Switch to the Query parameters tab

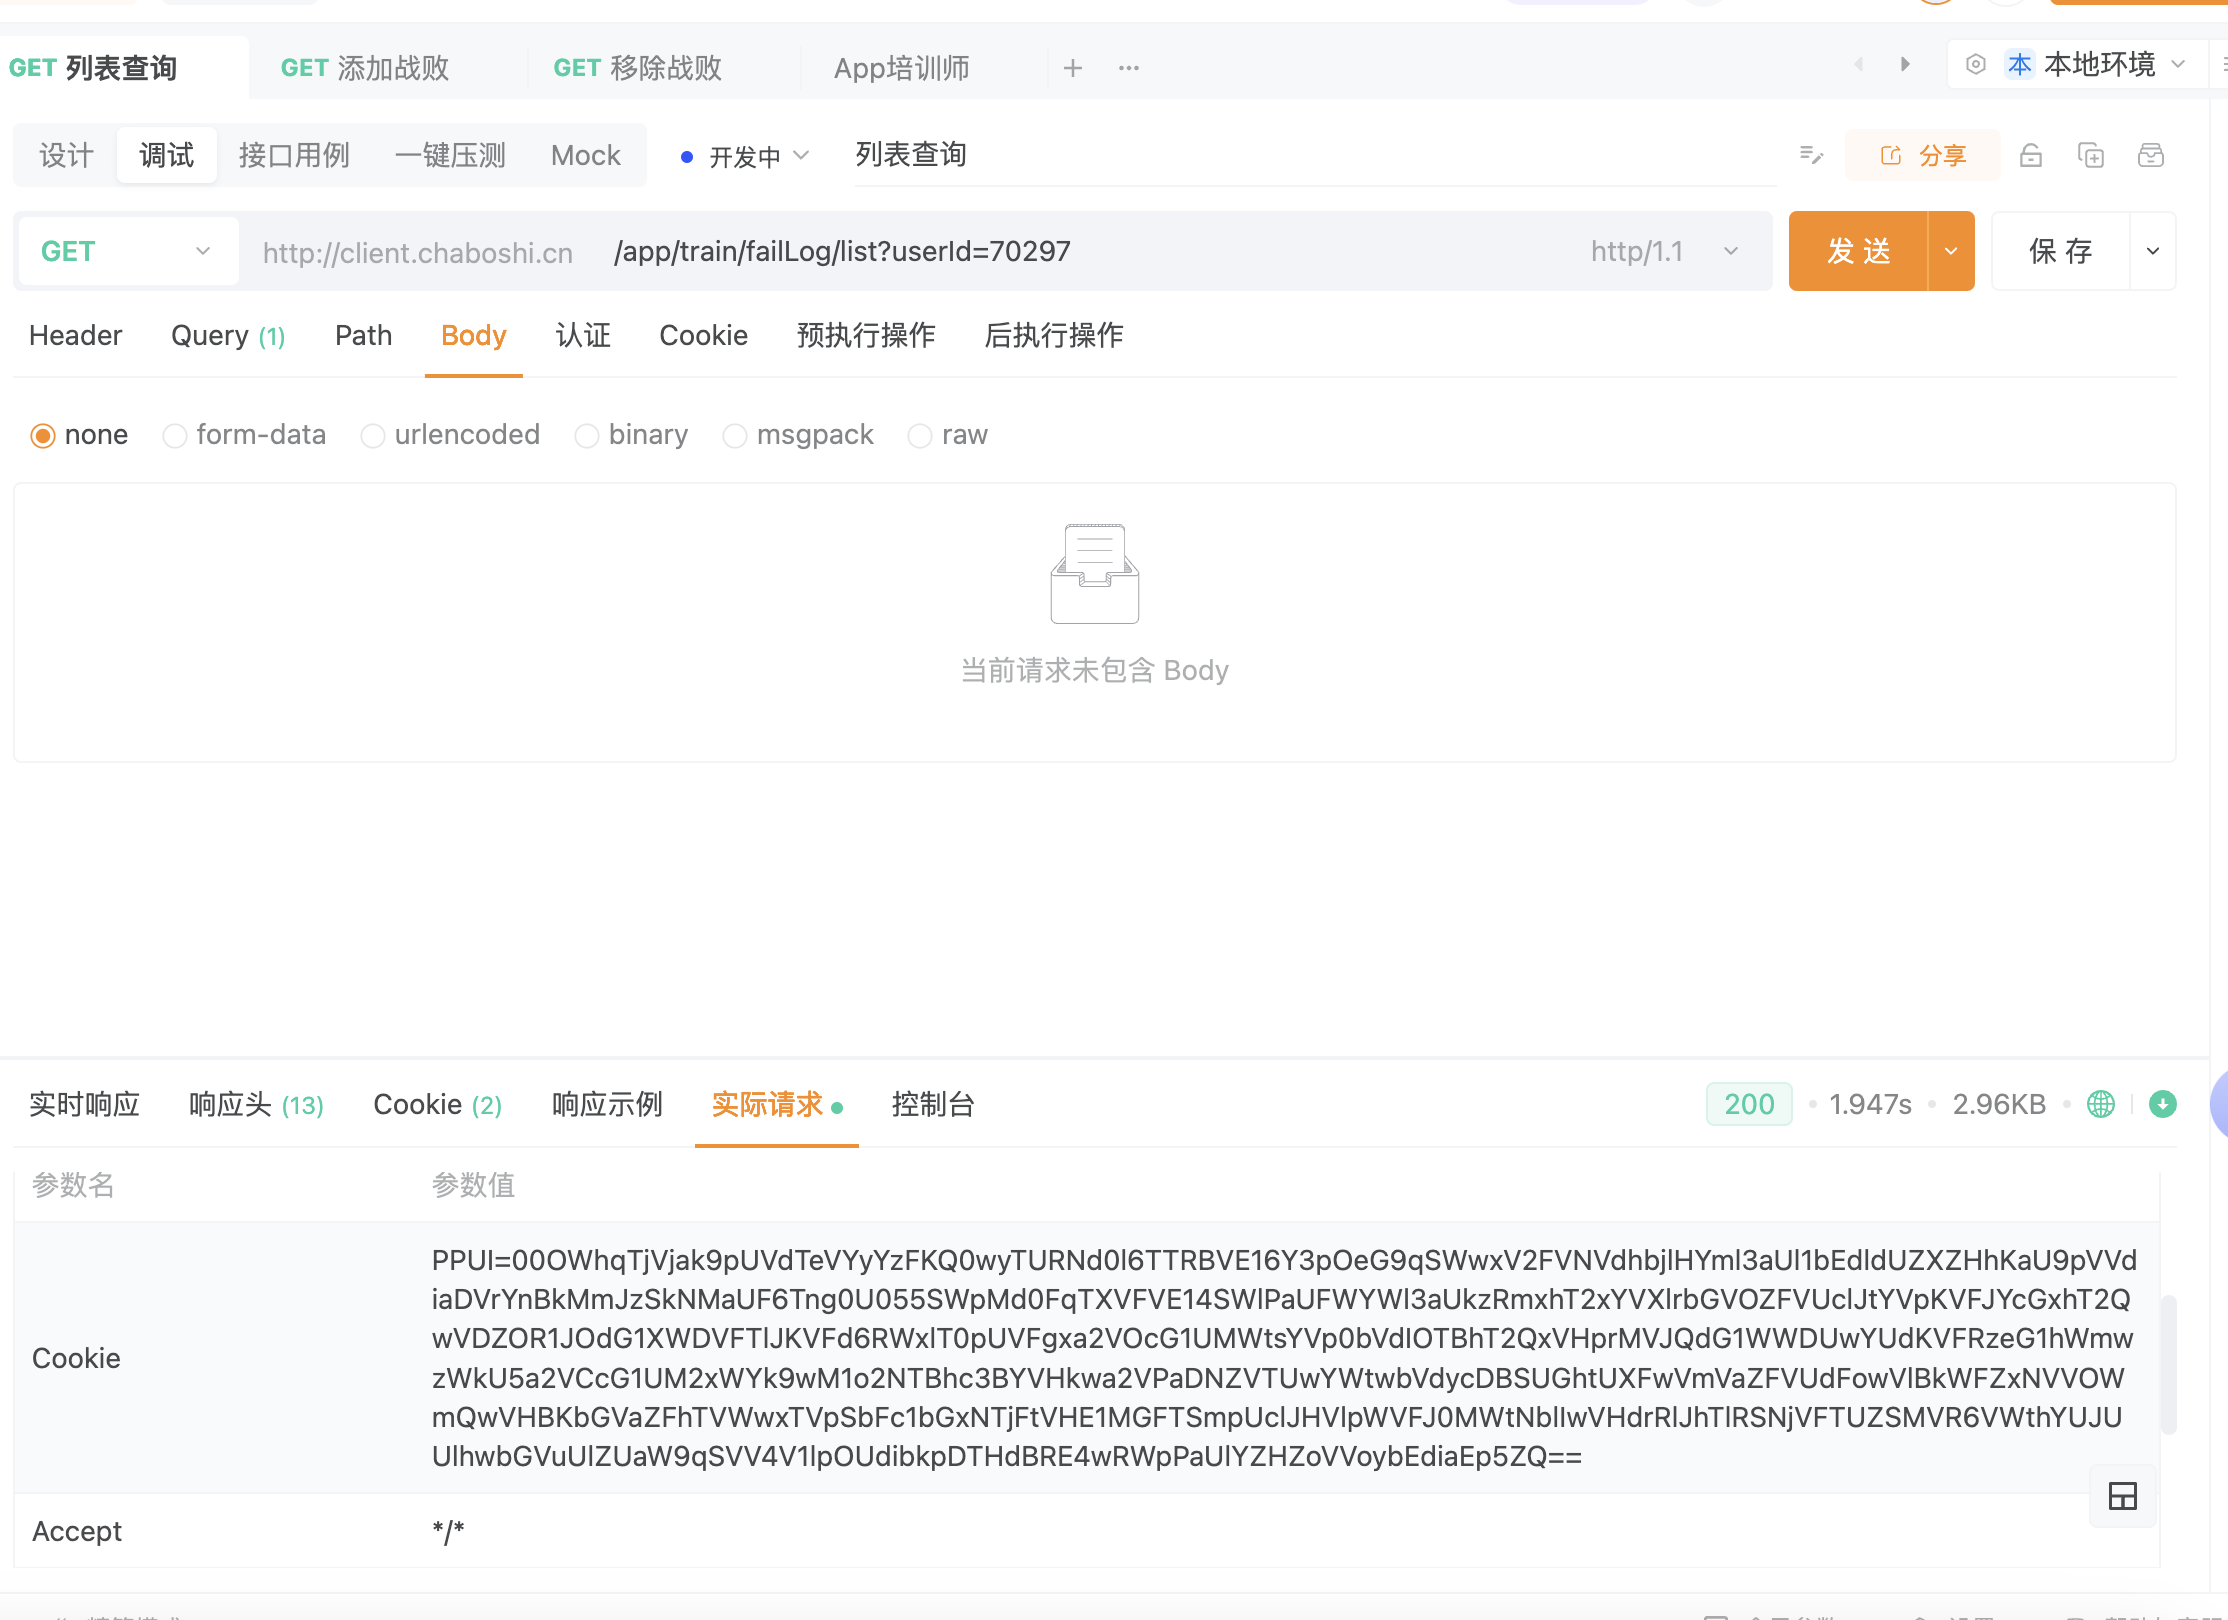228,336
